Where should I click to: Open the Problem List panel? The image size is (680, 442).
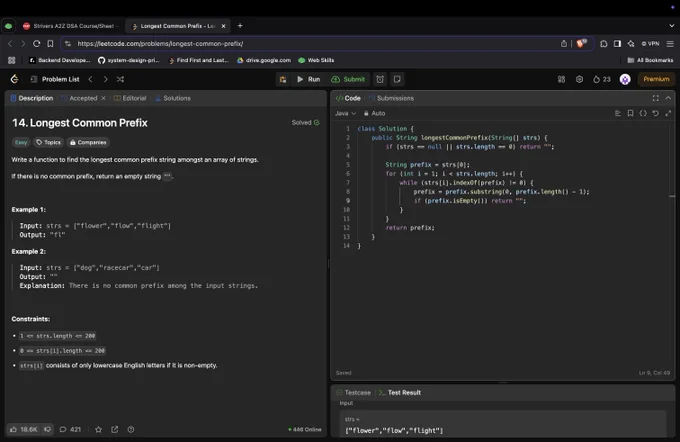[55, 79]
